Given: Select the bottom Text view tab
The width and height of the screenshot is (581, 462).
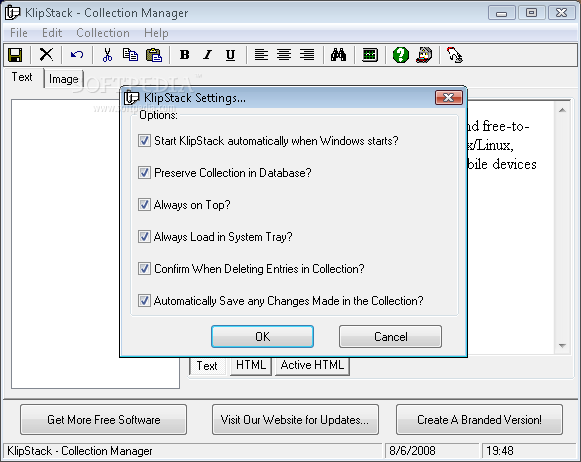Looking at the screenshot, I should pyautogui.click(x=207, y=366).
